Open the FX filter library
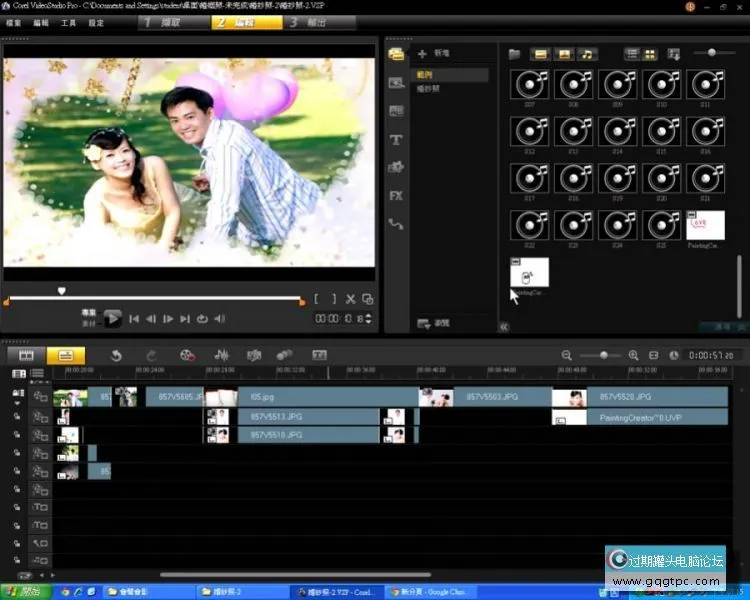The height and width of the screenshot is (600, 750). [396, 196]
